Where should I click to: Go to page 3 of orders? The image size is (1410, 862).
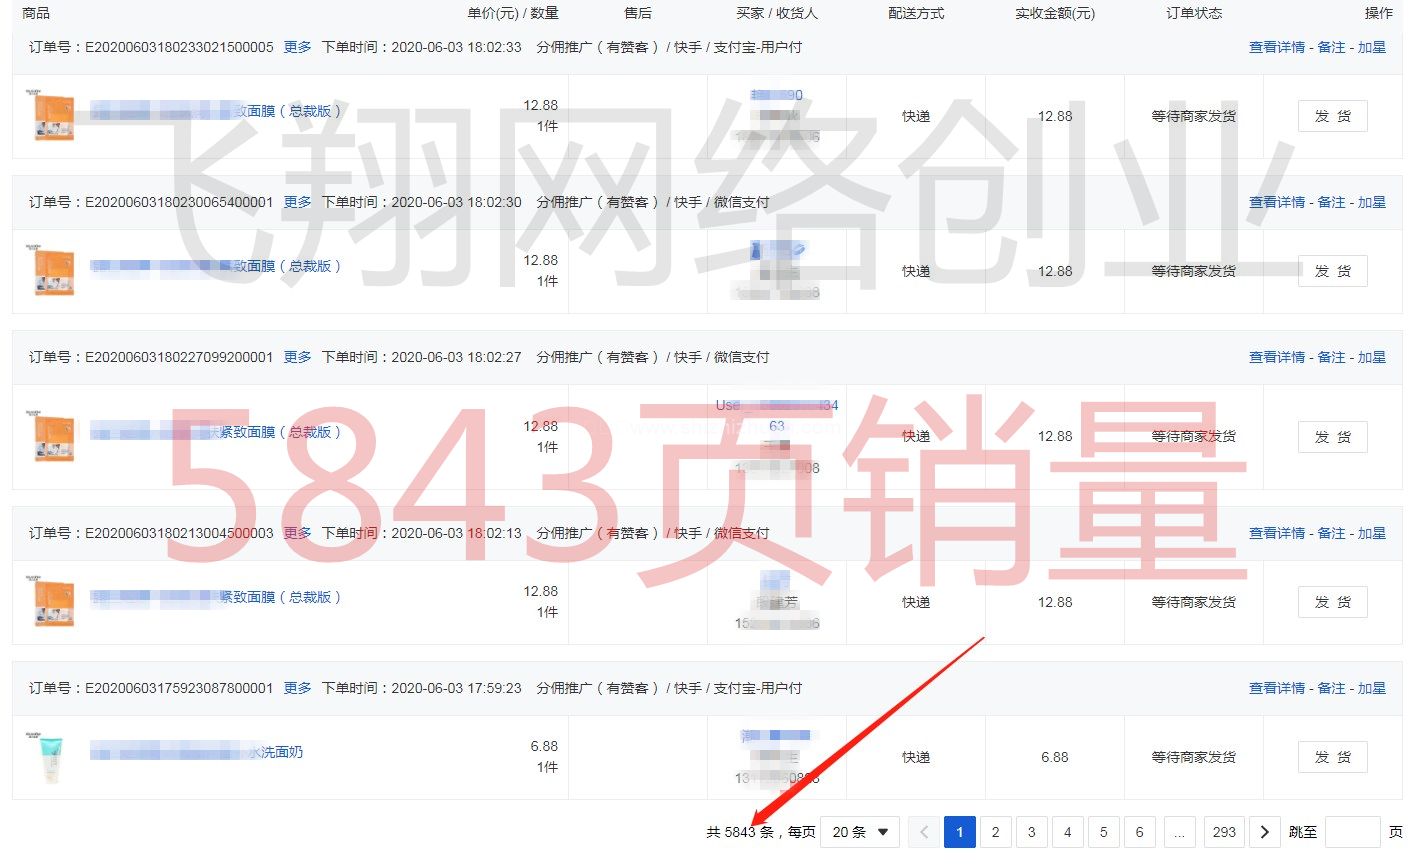tap(1031, 832)
